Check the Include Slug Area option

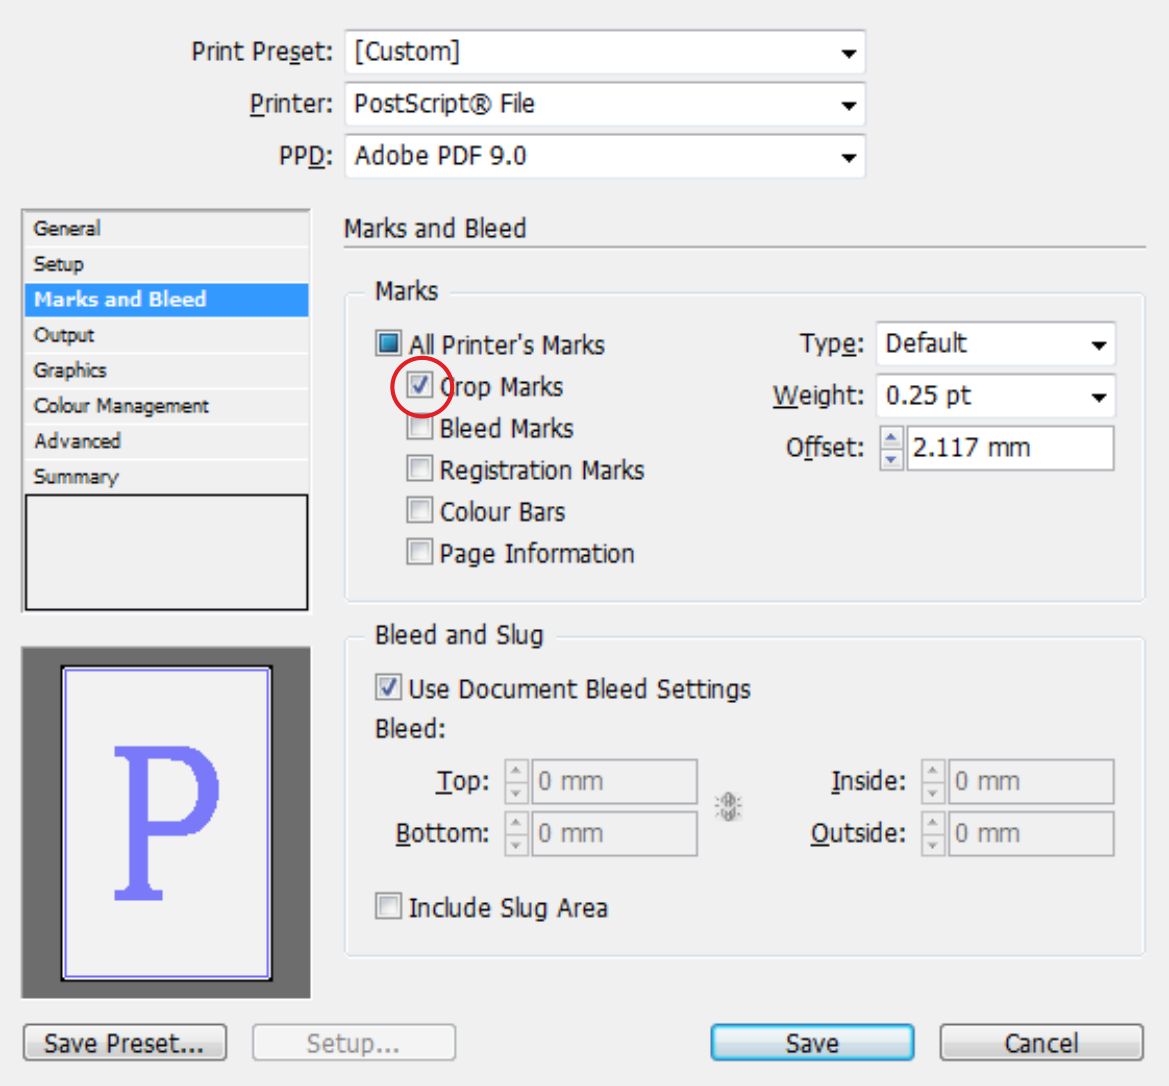click(388, 907)
